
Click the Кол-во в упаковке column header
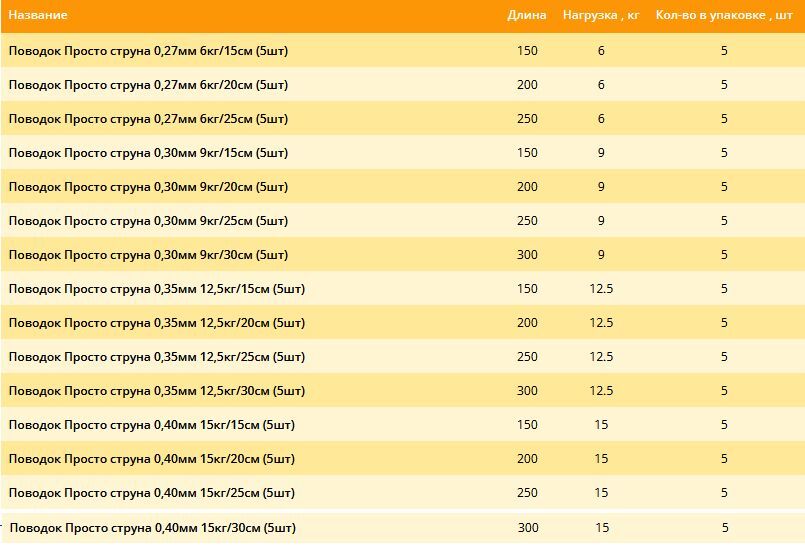pyautogui.click(x=724, y=15)
